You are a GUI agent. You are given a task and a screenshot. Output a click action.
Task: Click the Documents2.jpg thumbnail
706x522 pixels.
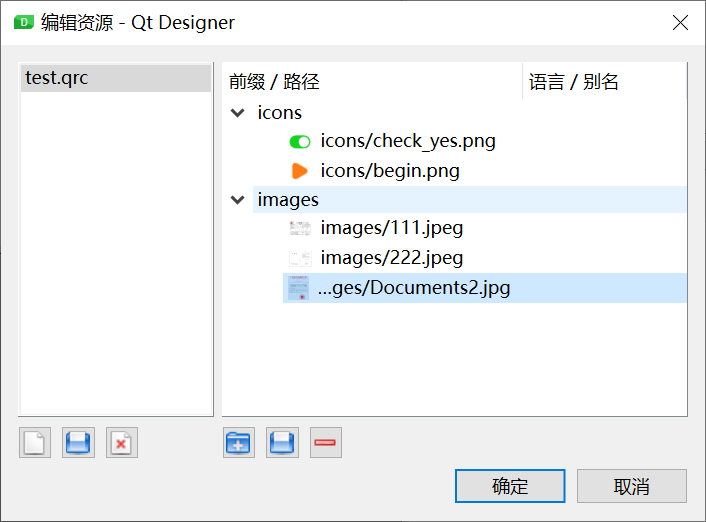click(x=299, y=288)
